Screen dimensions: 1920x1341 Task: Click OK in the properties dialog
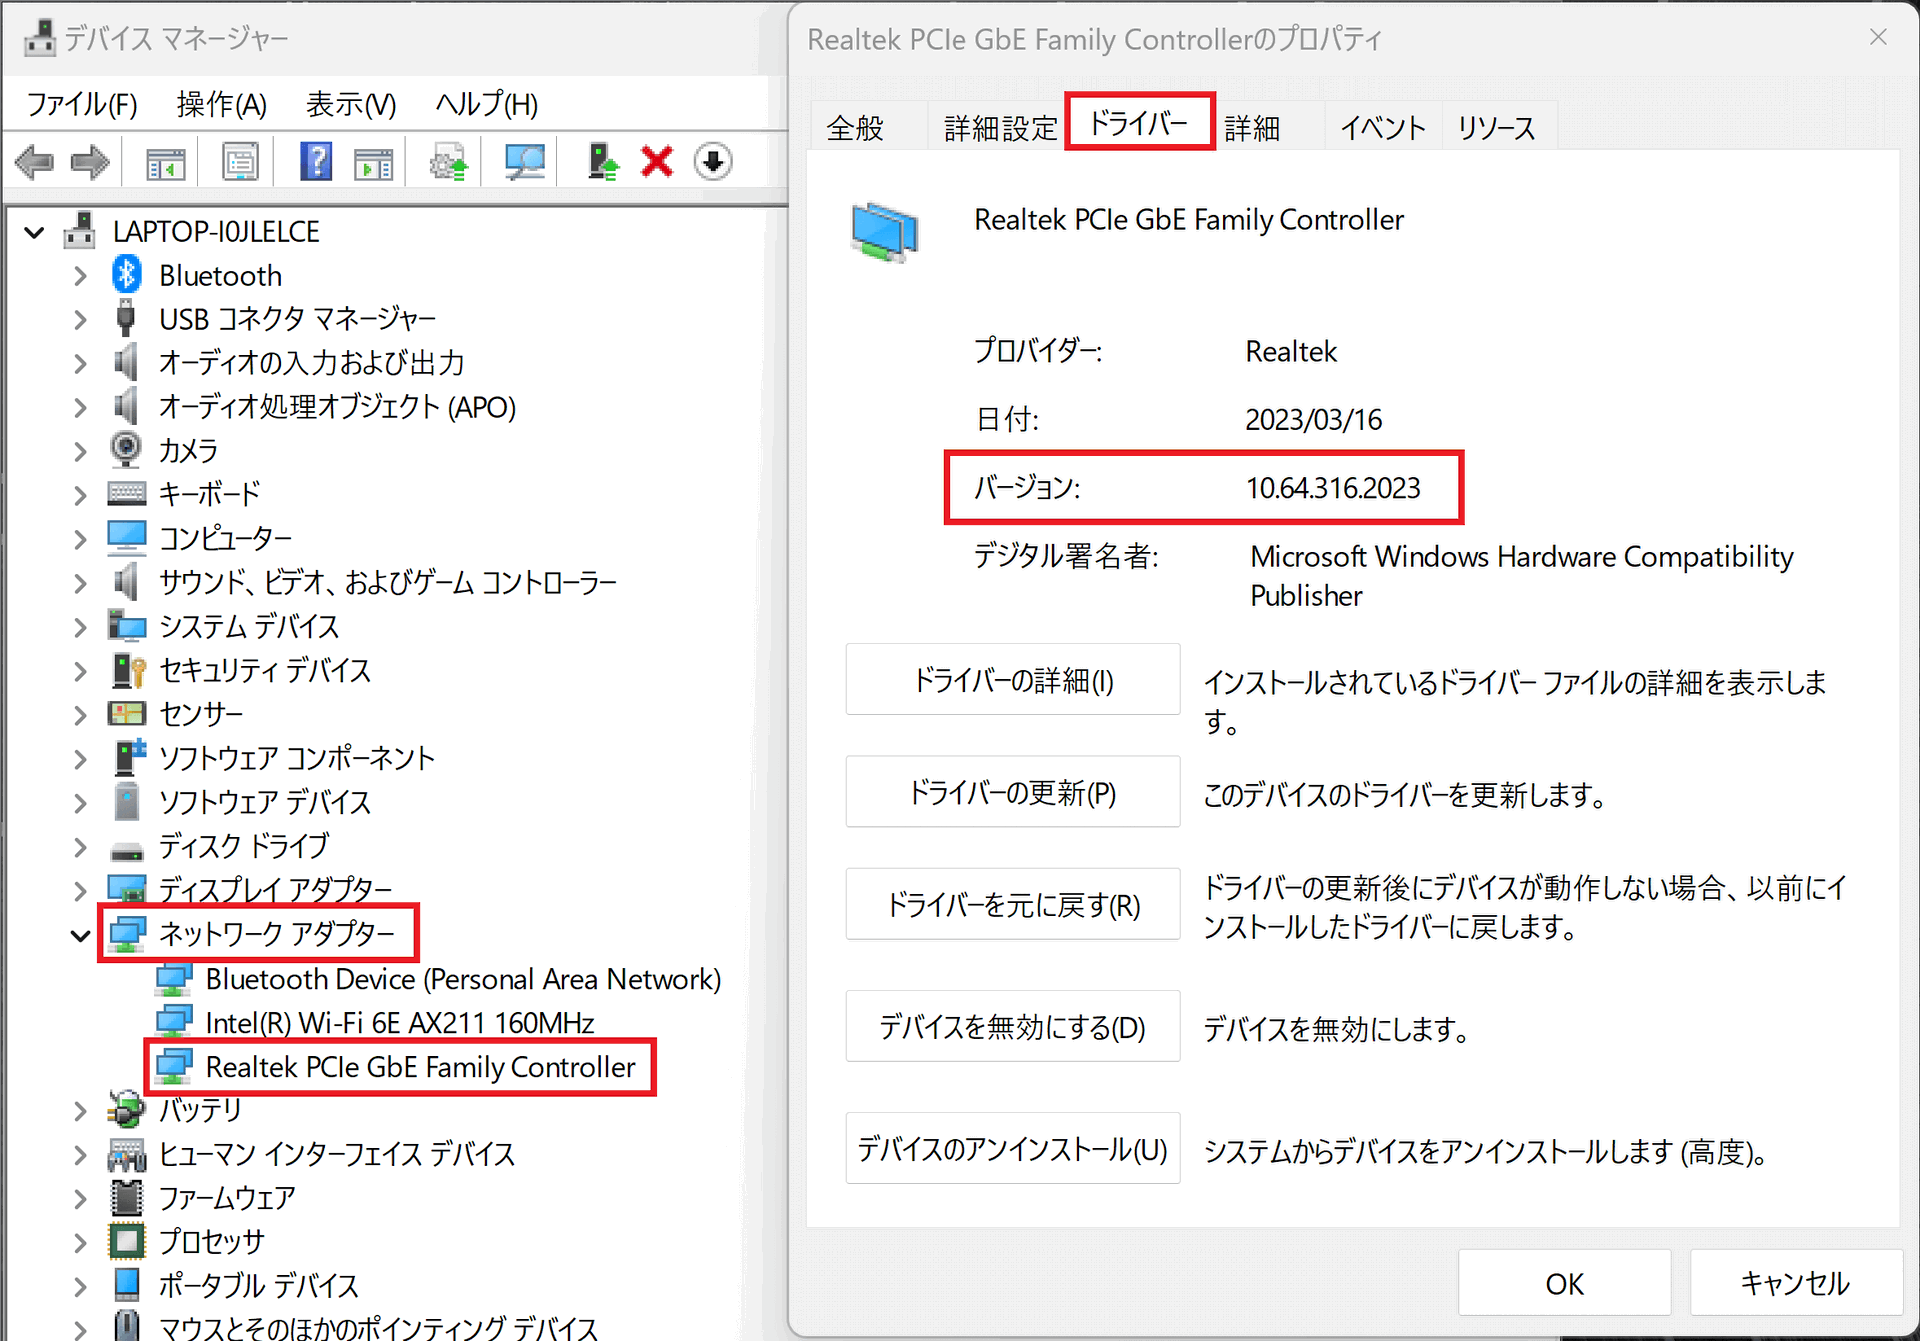1564,1283
